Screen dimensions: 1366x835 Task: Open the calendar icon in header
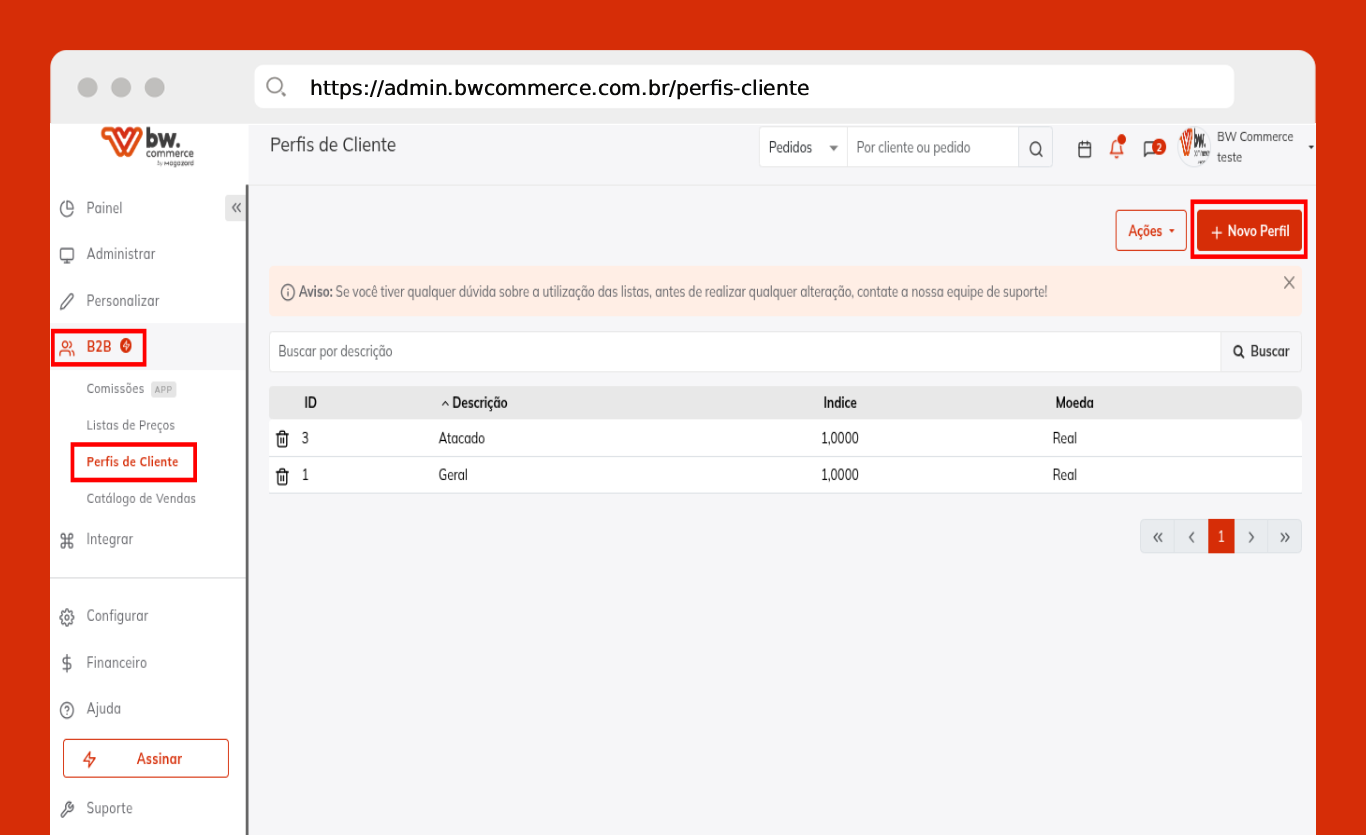[x=1084, y=149]
